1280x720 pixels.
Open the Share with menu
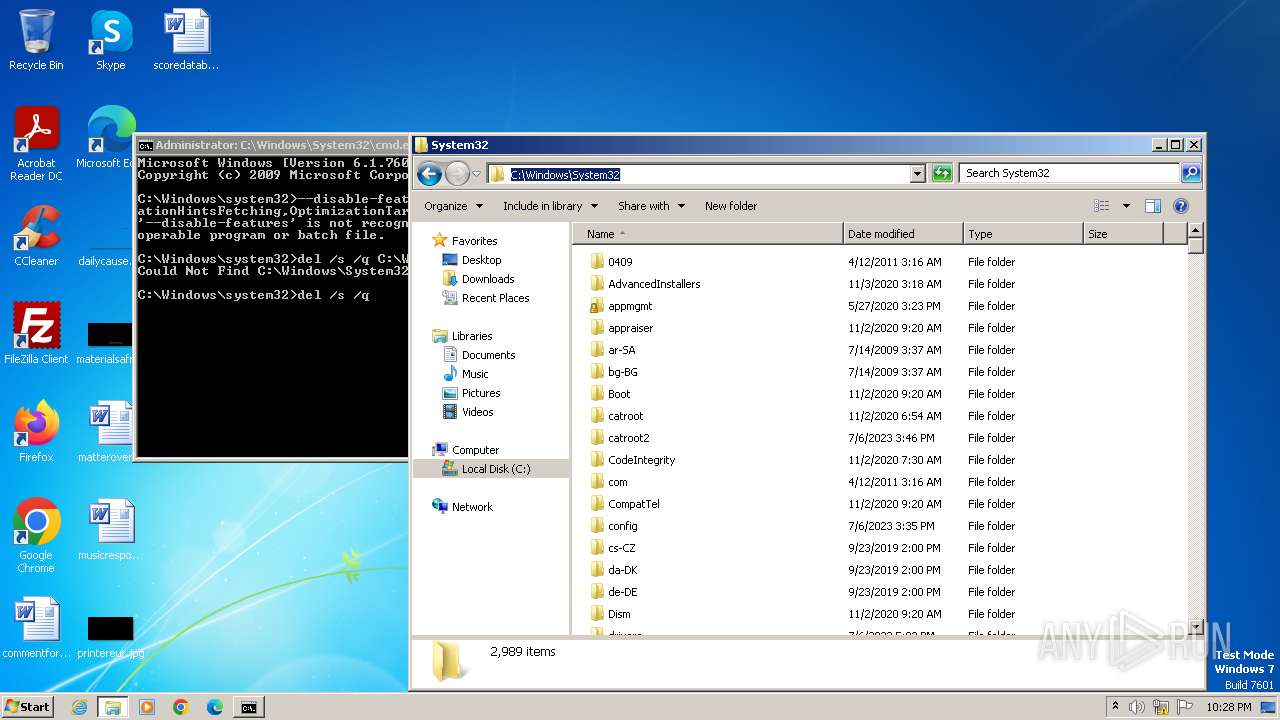(651, 206)
